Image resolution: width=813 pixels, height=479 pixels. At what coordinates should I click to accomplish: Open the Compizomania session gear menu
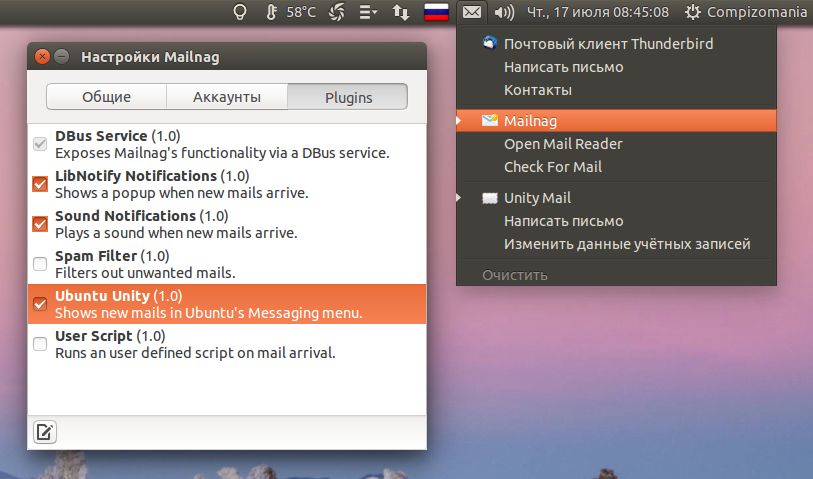click(x=746, y=11)
